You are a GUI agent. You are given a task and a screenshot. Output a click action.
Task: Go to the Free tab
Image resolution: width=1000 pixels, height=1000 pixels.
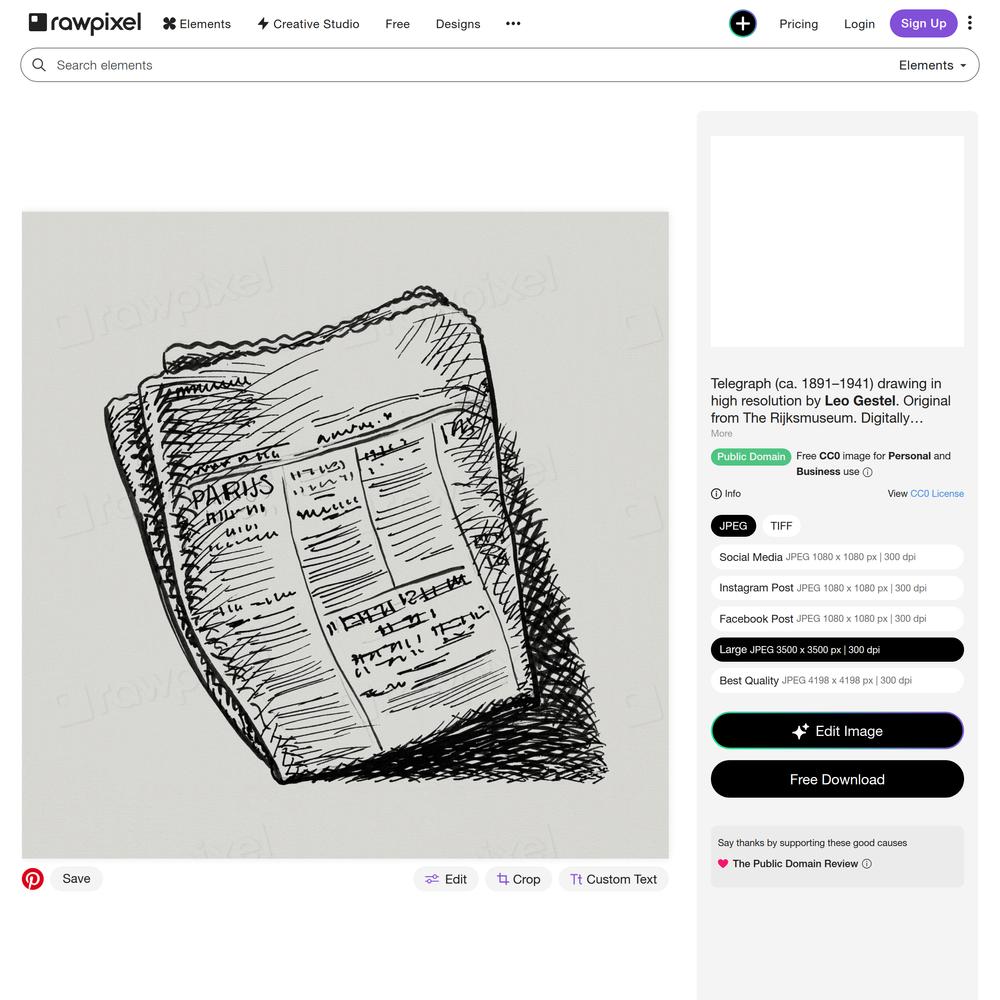[397, 24]
